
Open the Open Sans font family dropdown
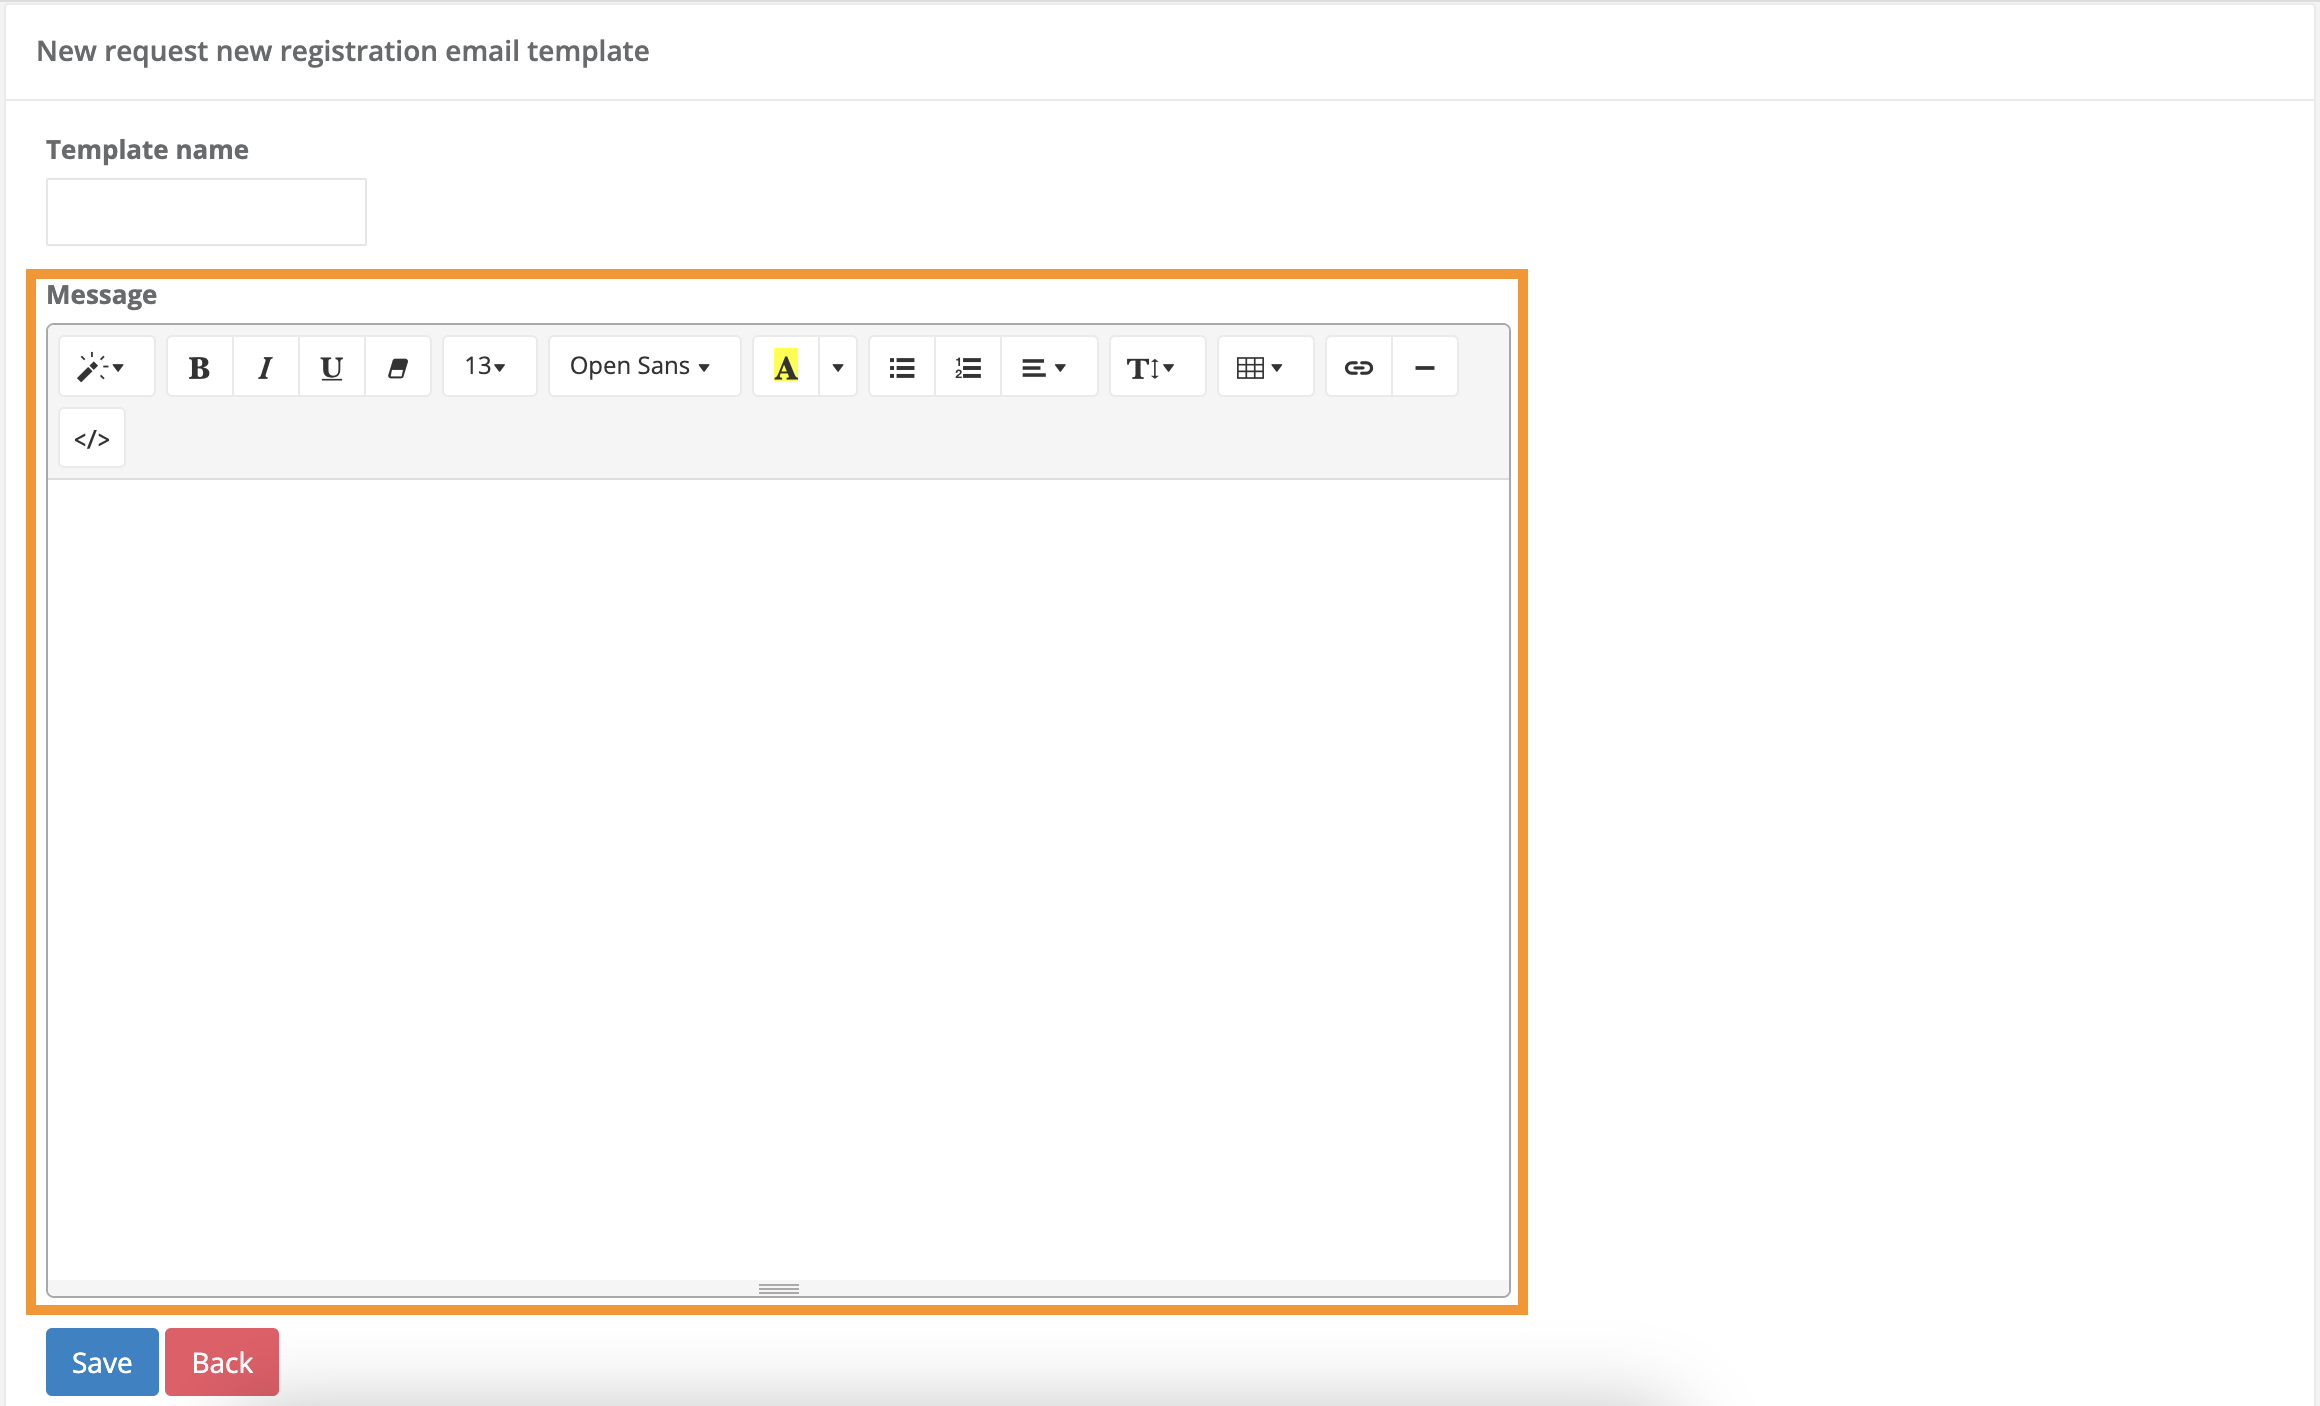pyautogui.click(x=643, y=366)
